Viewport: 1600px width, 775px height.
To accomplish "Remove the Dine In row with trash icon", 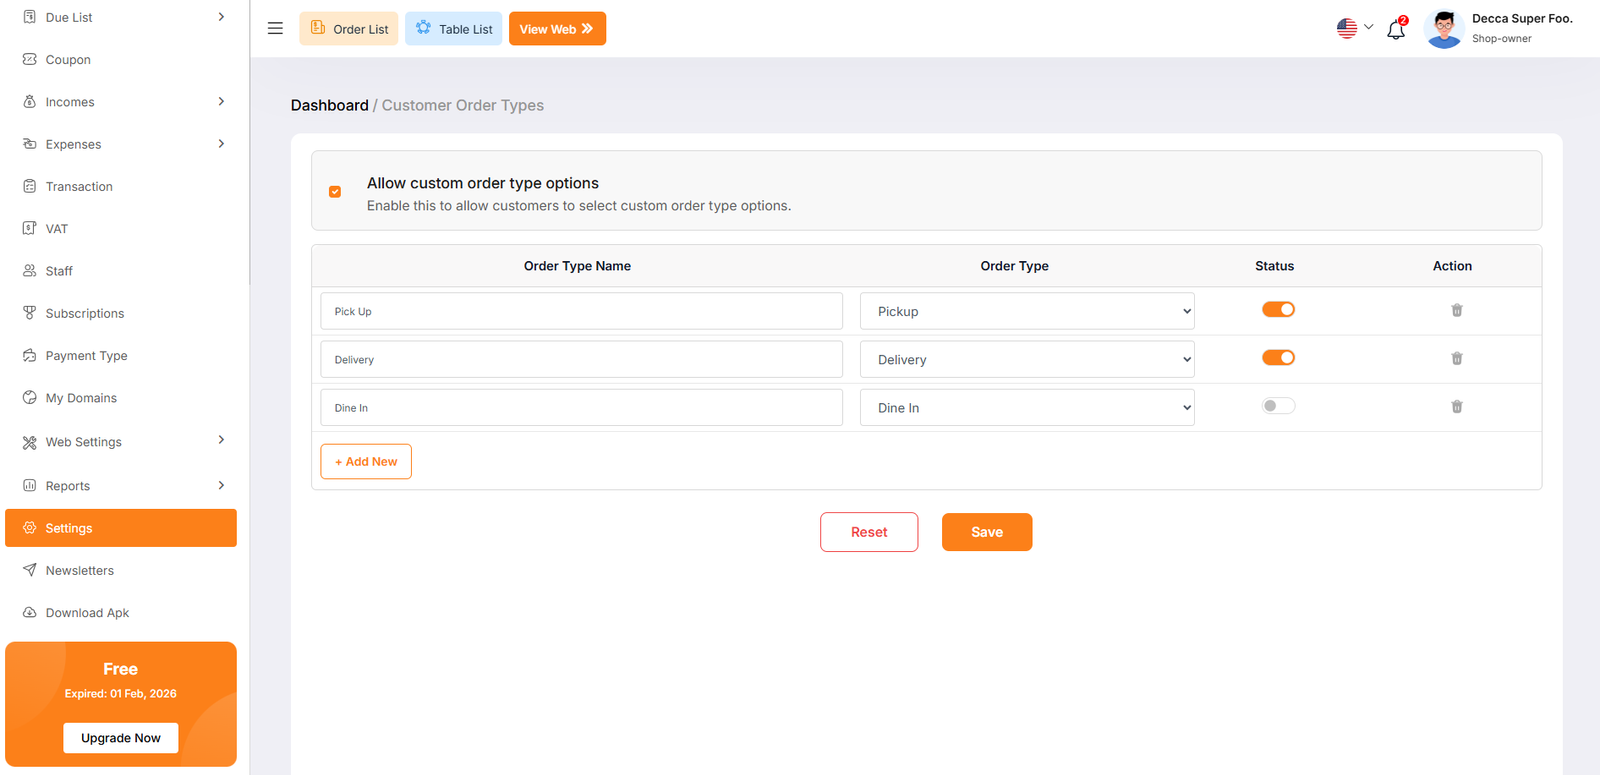I will tap(1456, 407).
